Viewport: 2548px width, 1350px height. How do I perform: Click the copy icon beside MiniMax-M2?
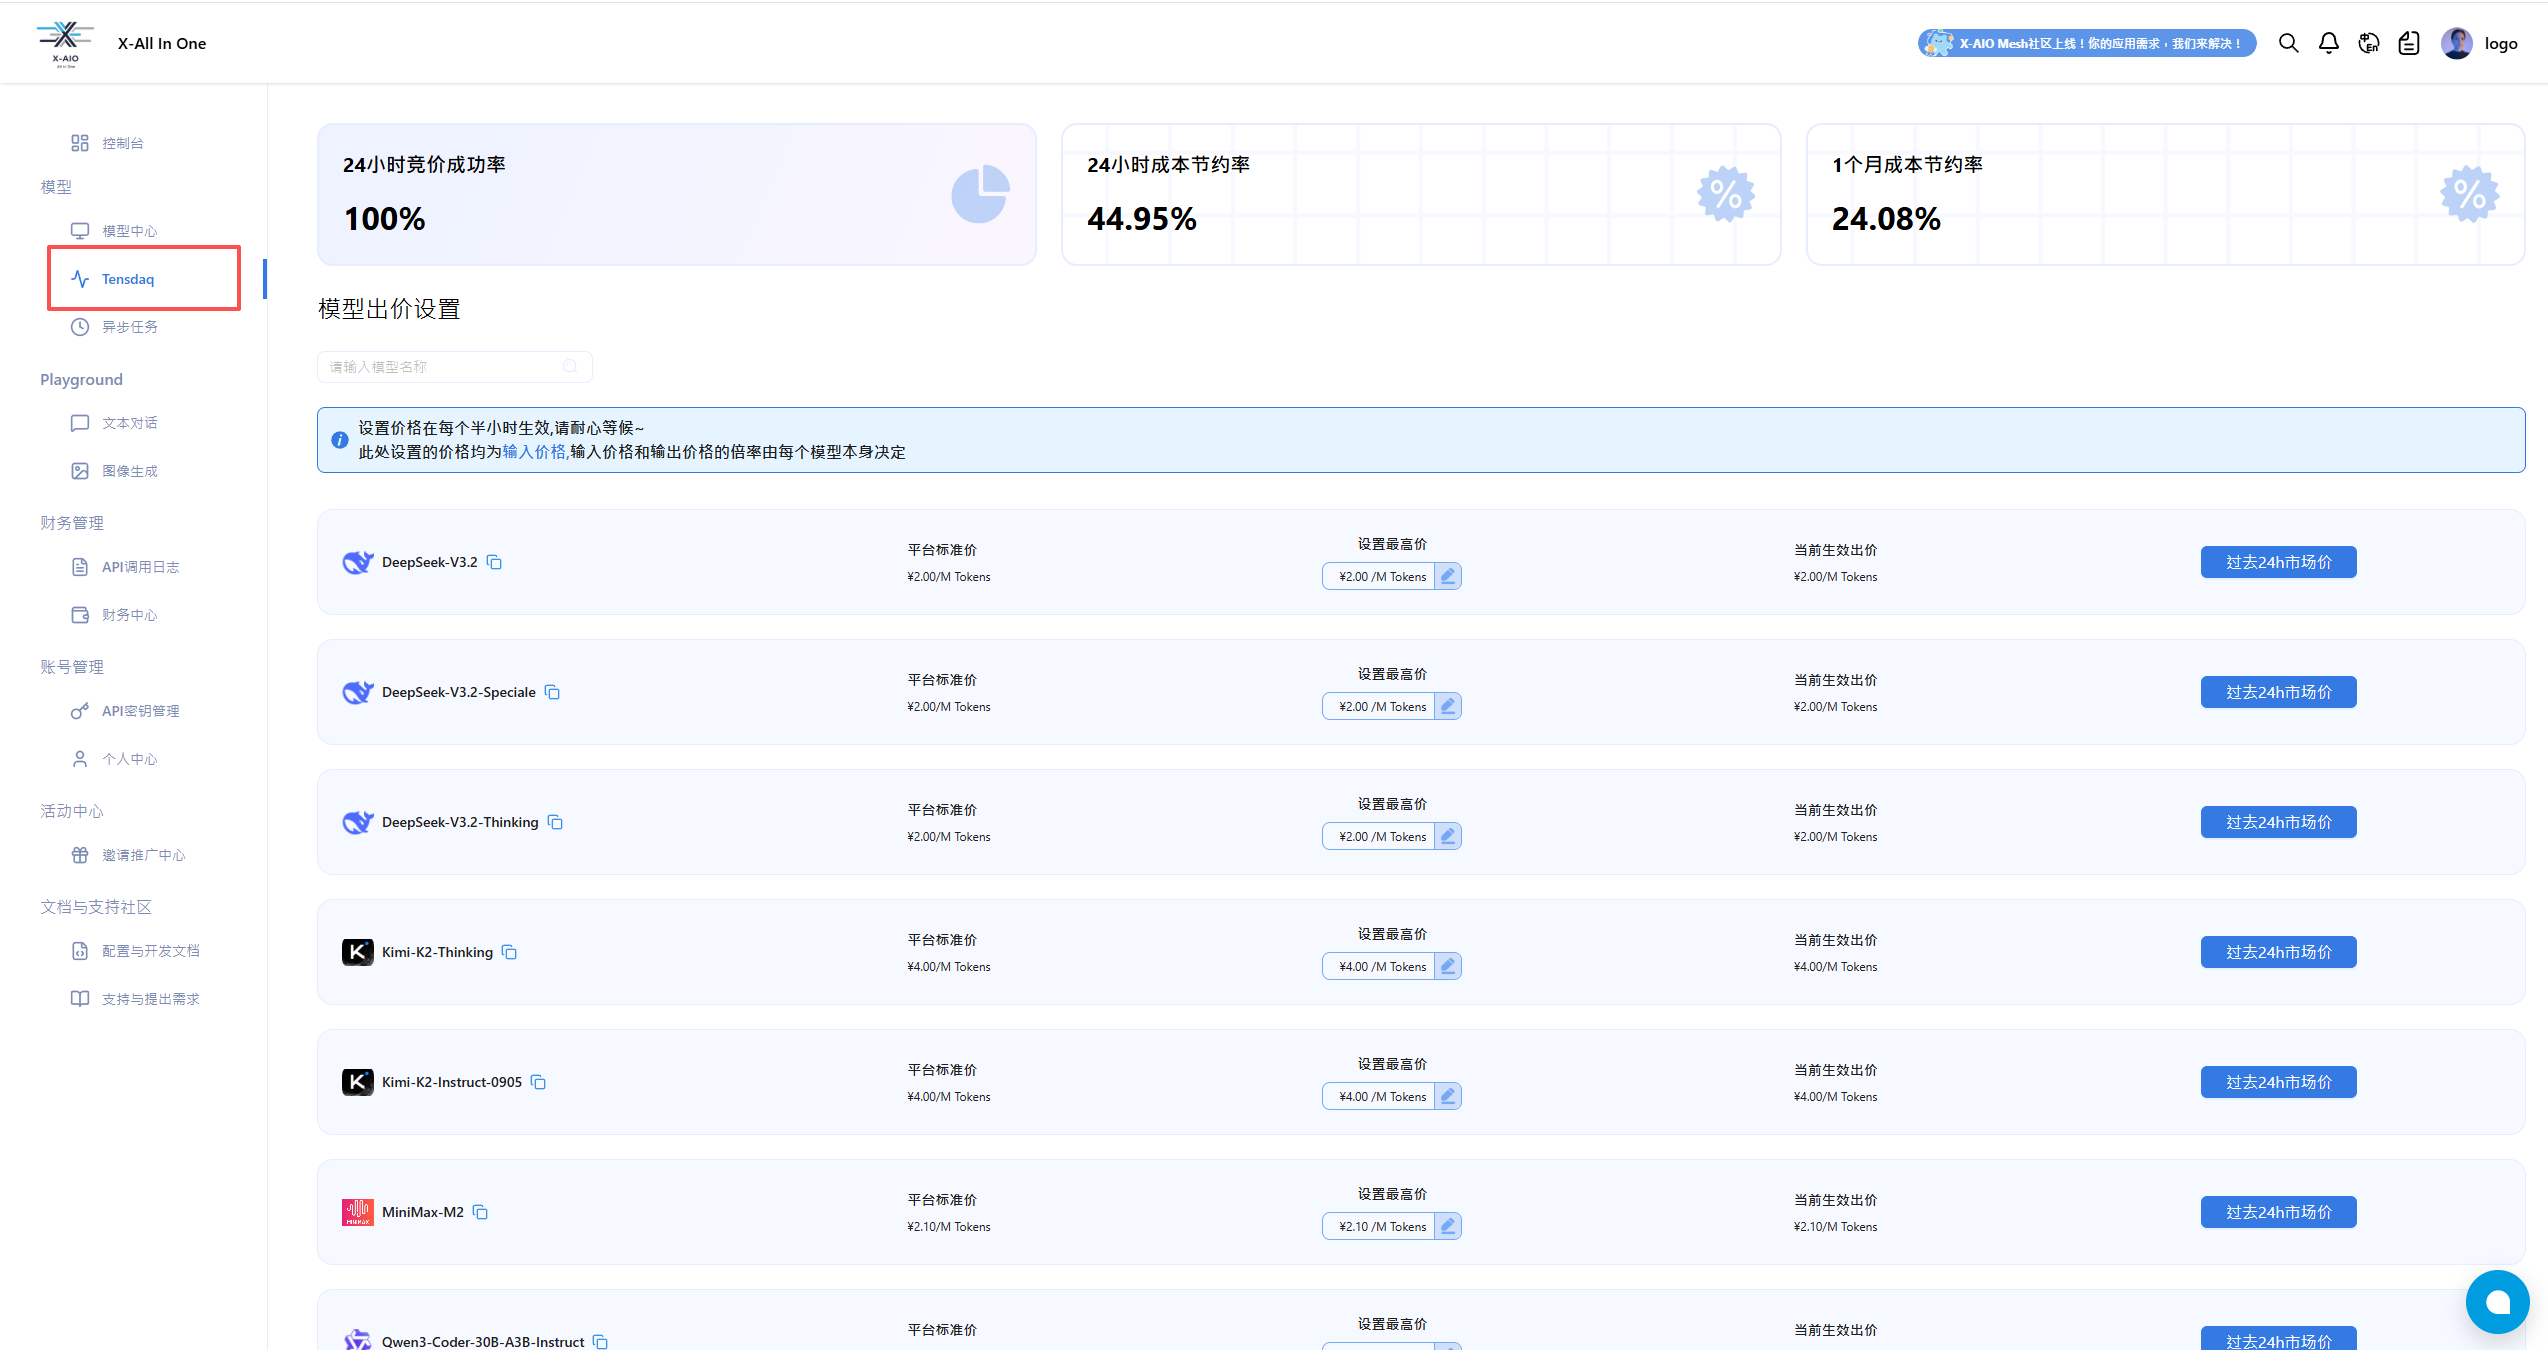480,1212
